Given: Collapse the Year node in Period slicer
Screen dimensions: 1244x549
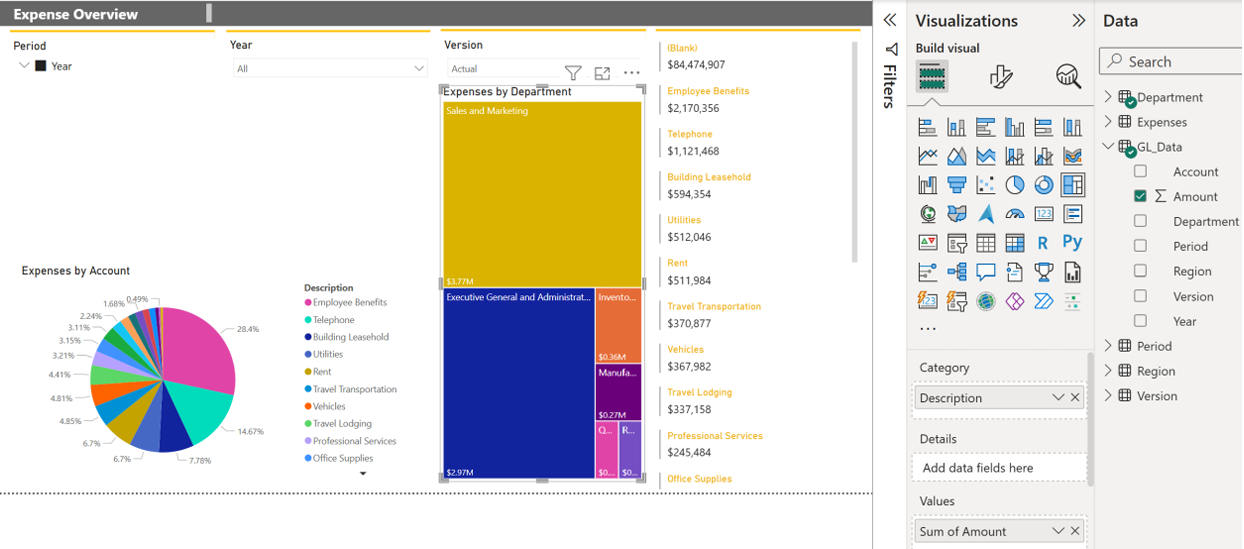Looking at the screenshot, I should coord(23,66).
